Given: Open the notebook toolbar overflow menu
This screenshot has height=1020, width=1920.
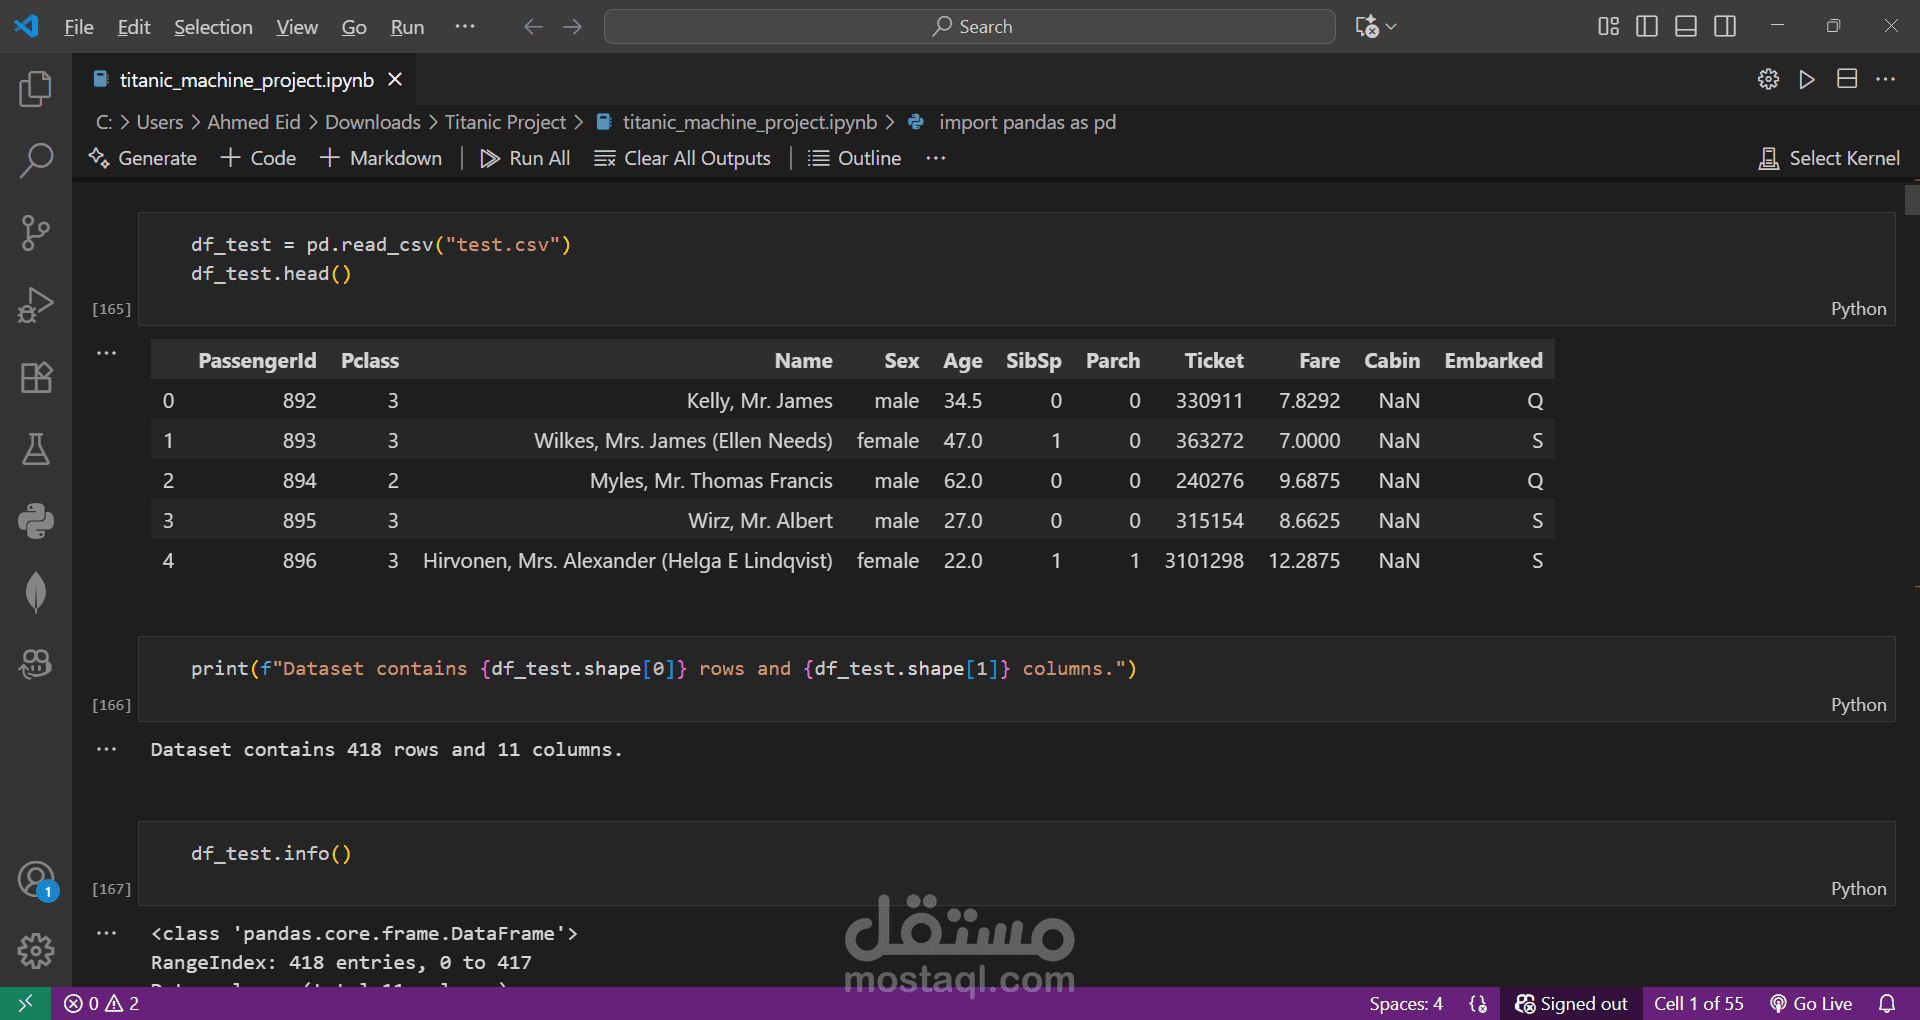Looking at the screenshot, I should (935, 158).
